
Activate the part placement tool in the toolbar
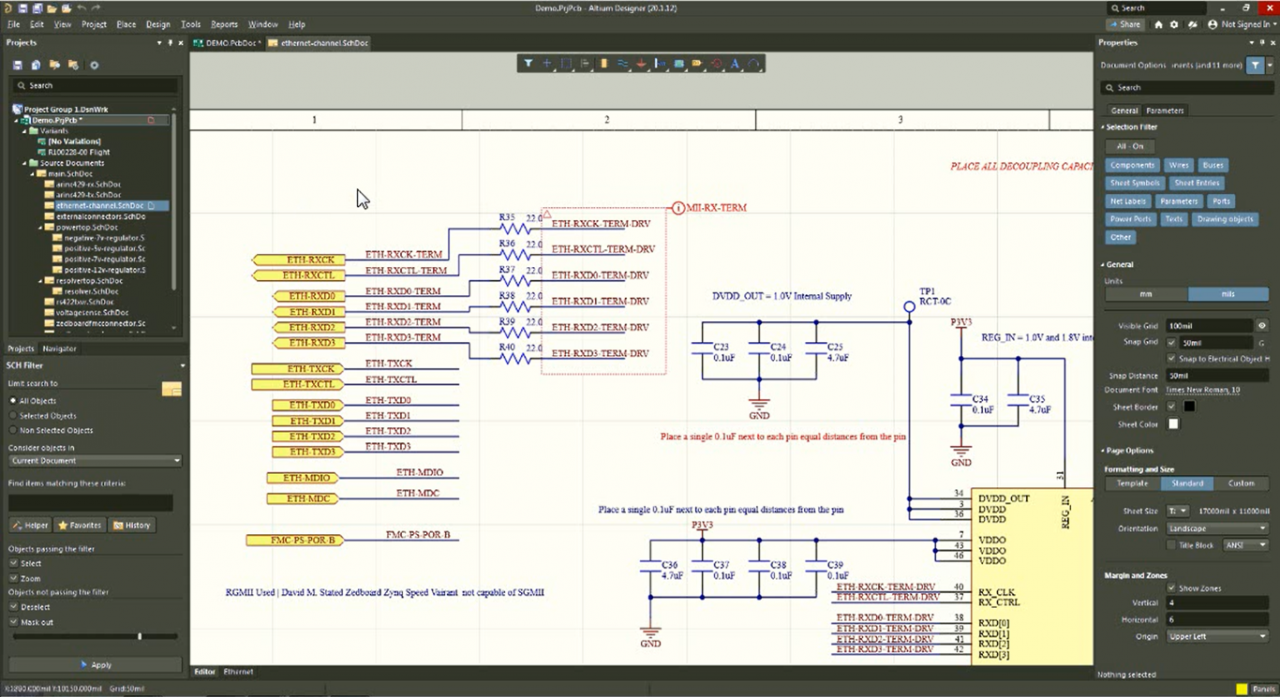pyautogui.click(x=604, y=63)
